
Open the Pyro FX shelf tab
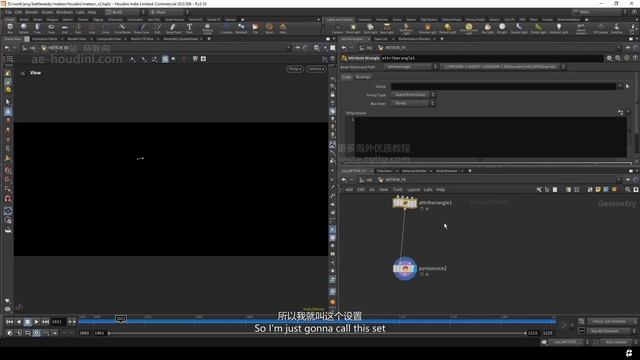coord(509,20)
